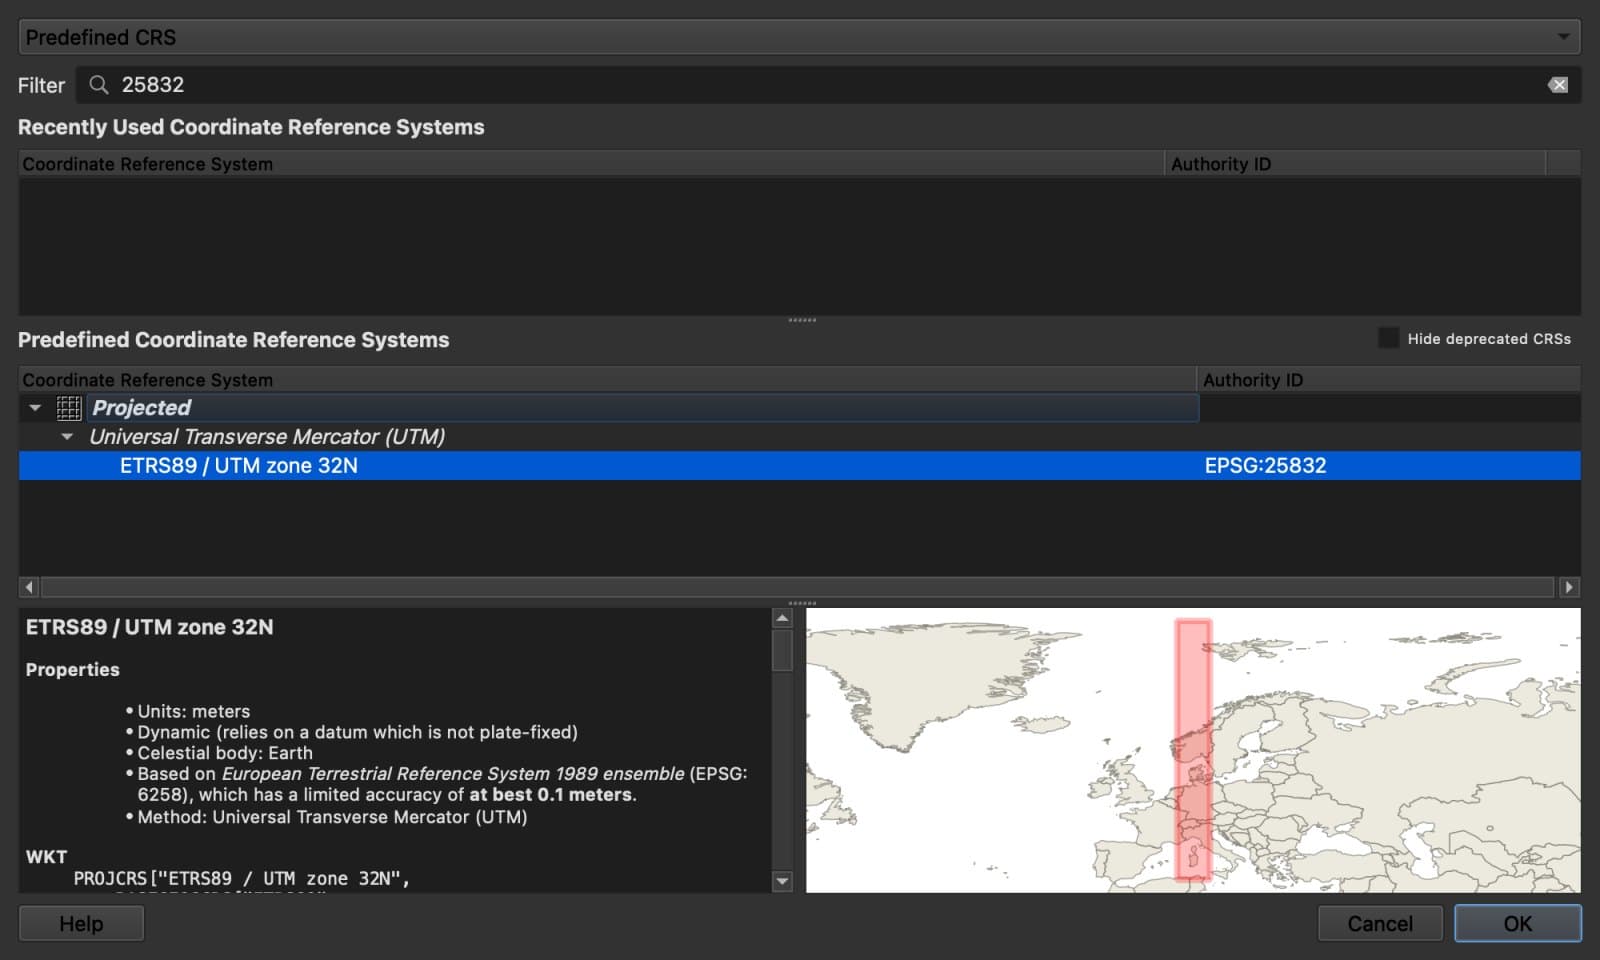Click the WKT heading in details panel
The width and height of the screenshot is (1600, 960).
pos(46,857)
